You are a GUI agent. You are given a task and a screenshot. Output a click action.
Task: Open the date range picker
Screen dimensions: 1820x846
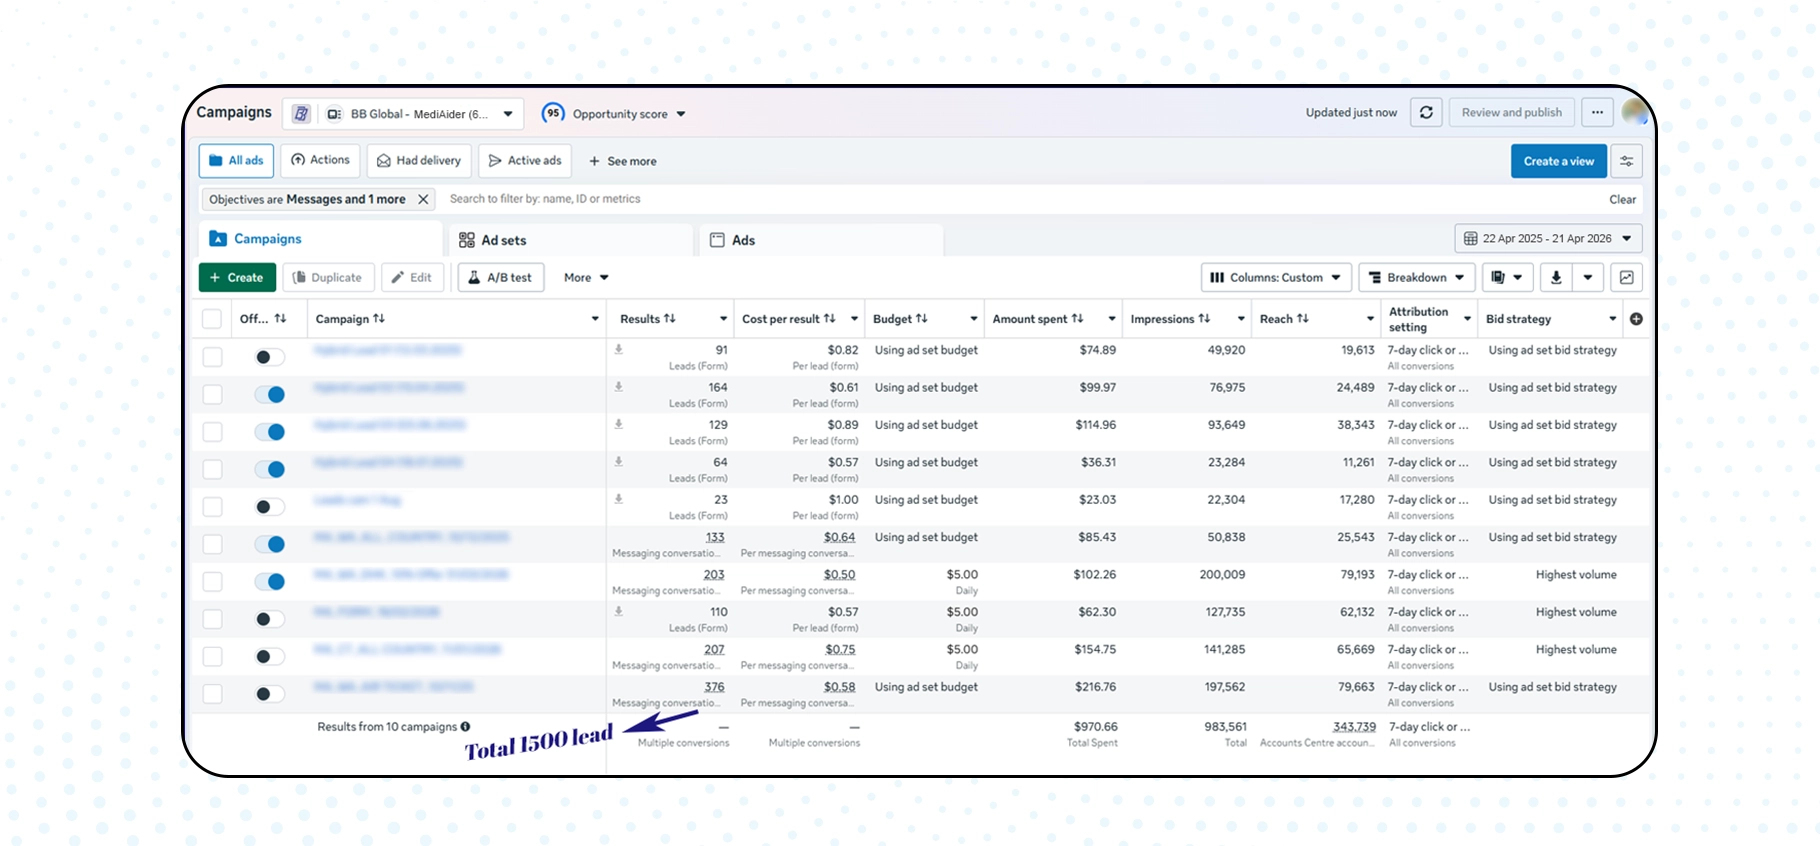(1547, 239)
